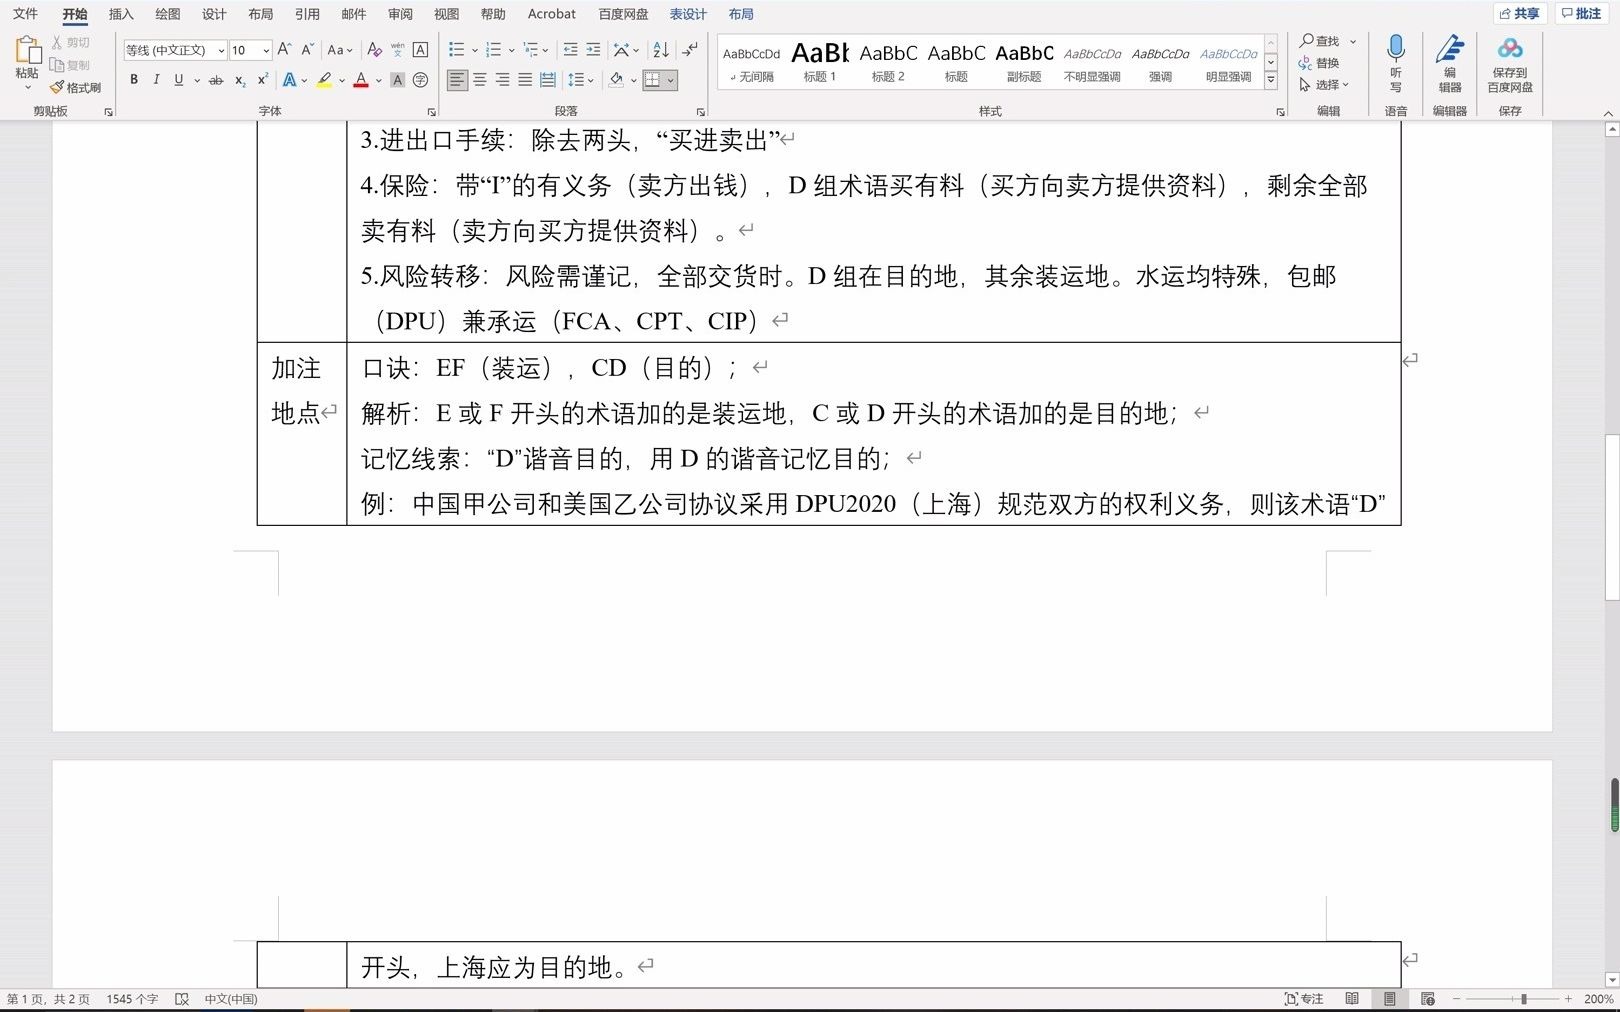The image size is (1620, 1012).
Task: Clear all formatting with the eraser icon
Action: point(374,49)
